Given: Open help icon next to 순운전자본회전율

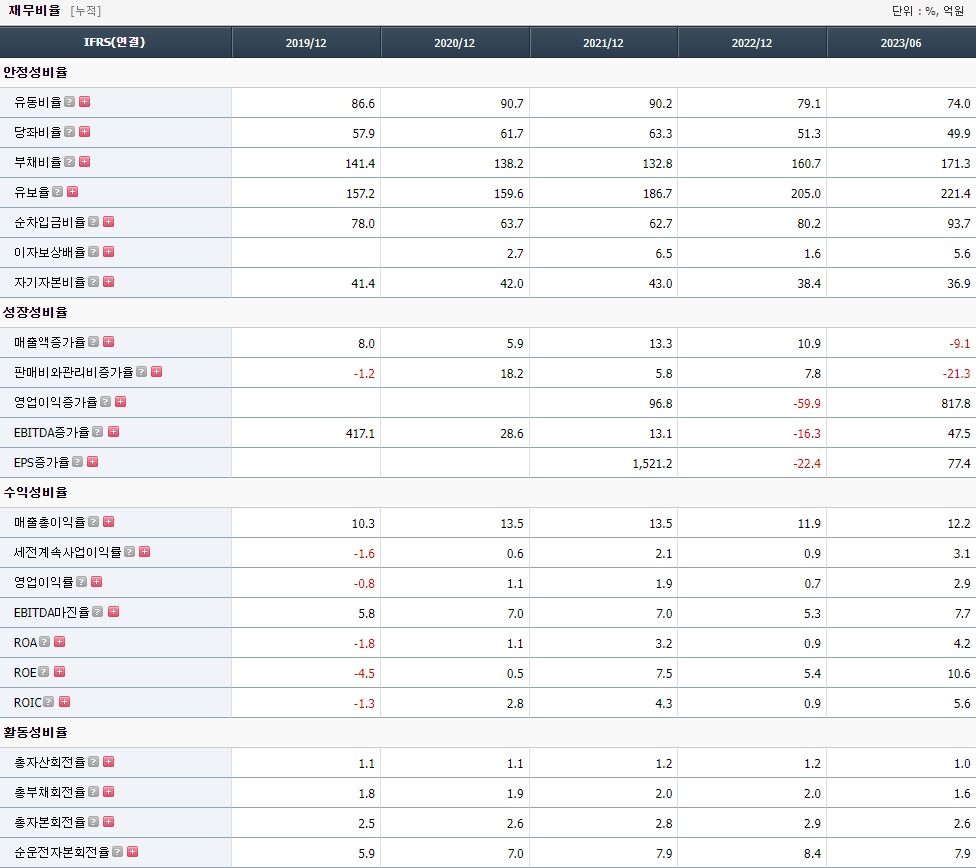Looking at the screenshot, I should click(117, 851).
